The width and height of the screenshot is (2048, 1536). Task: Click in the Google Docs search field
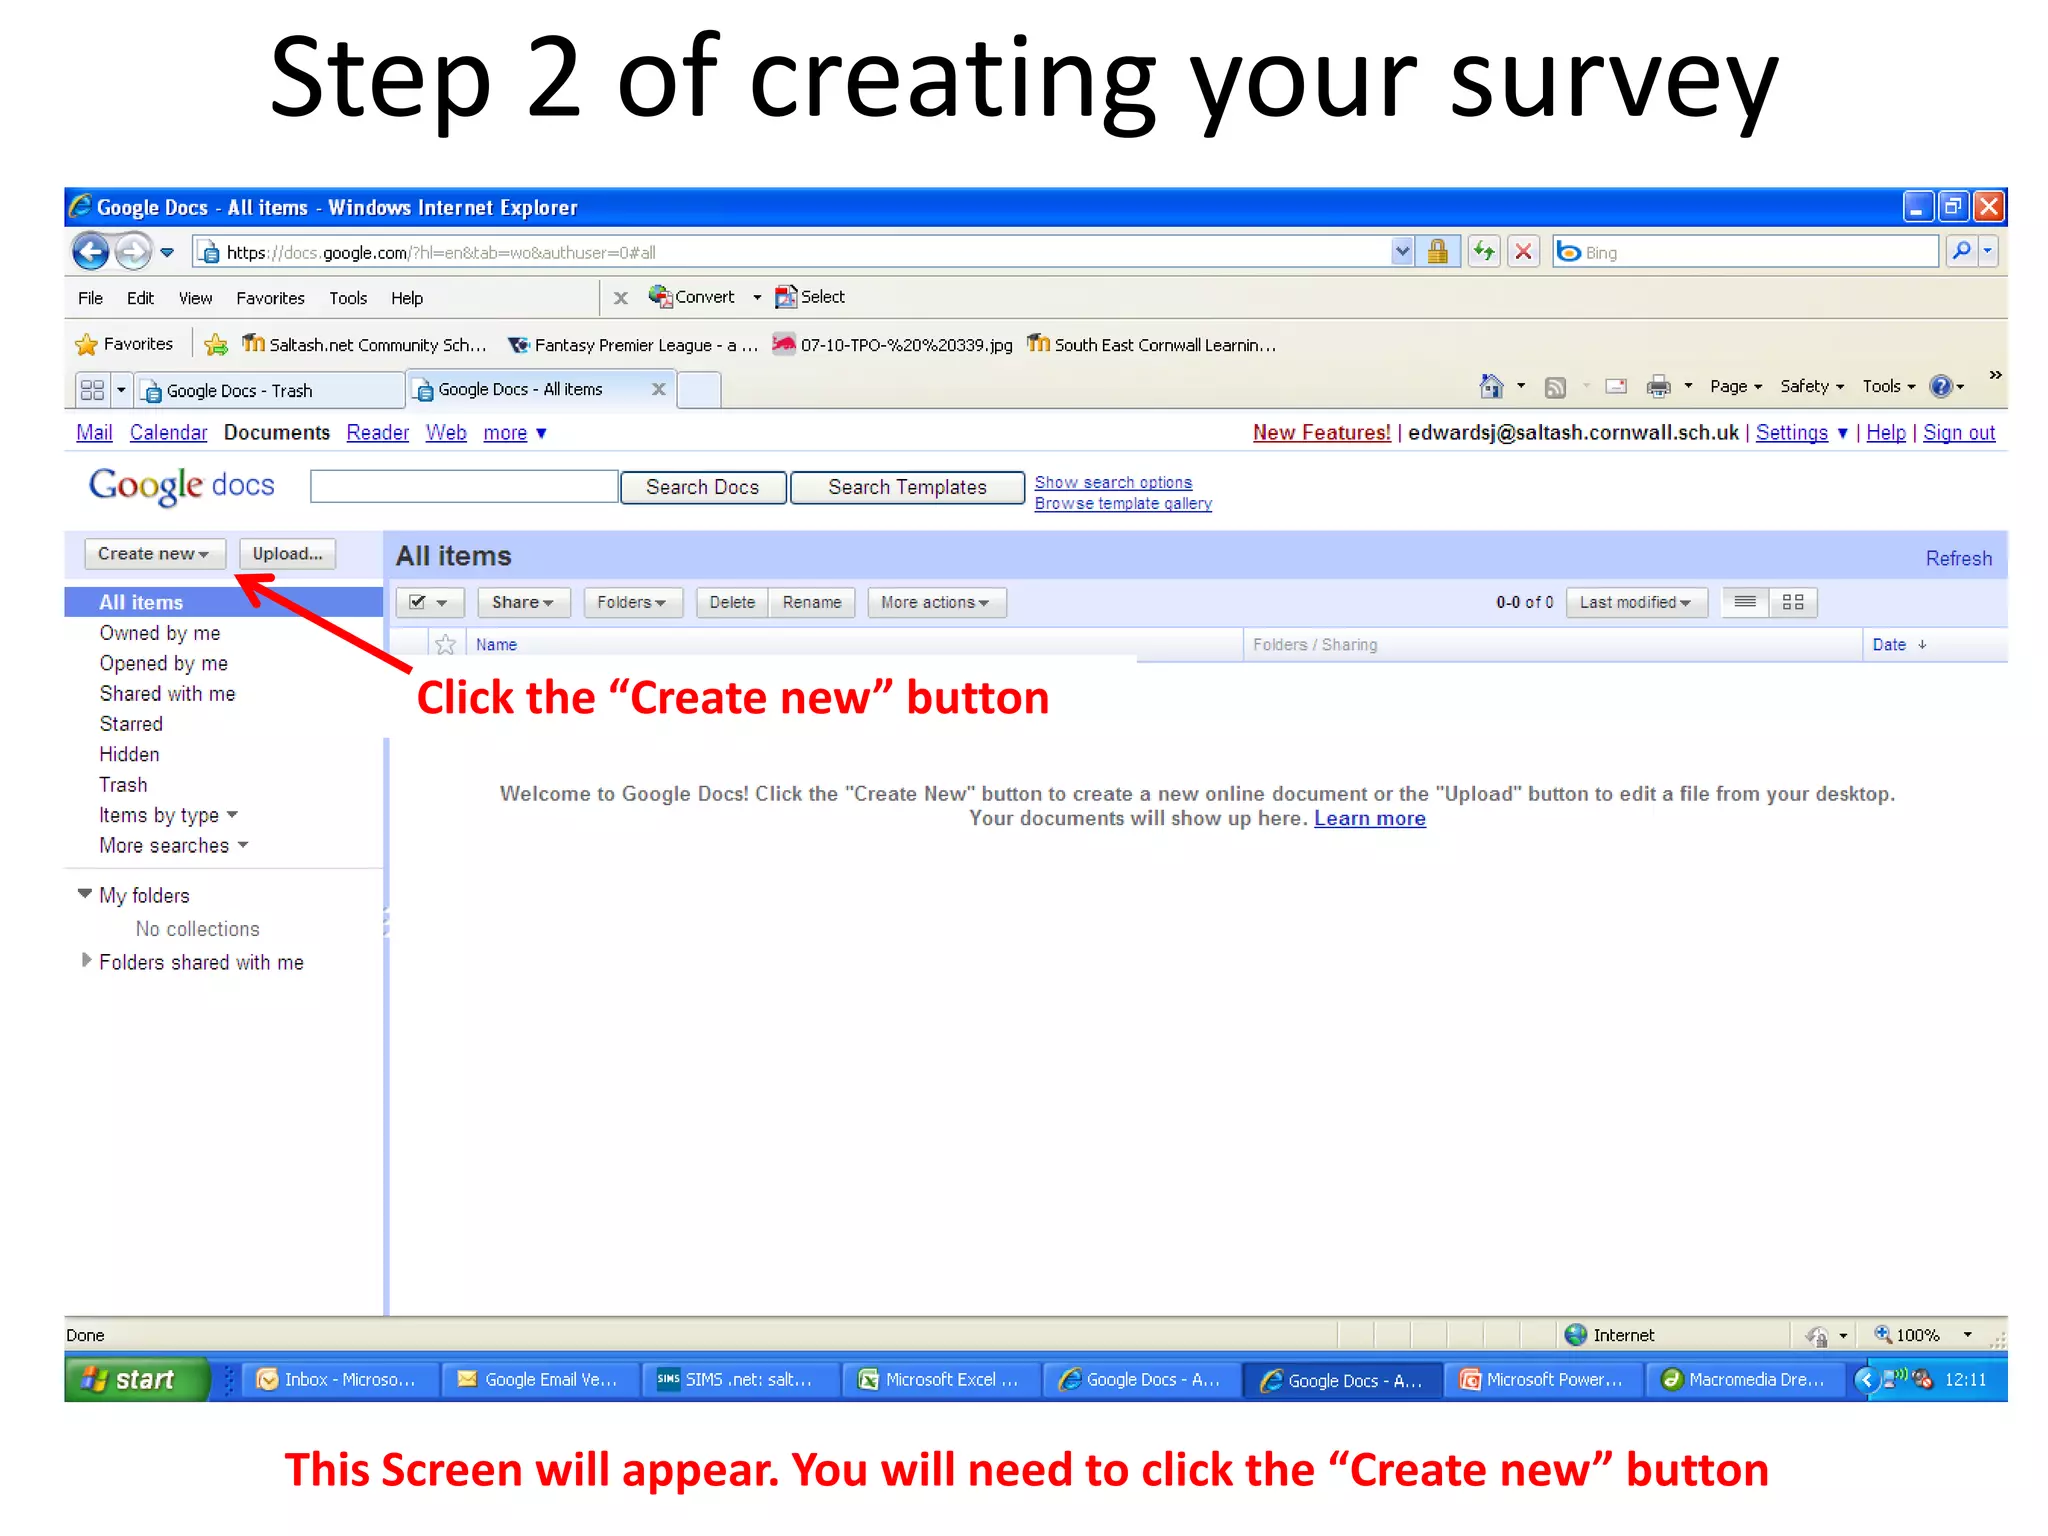(464, 486)
